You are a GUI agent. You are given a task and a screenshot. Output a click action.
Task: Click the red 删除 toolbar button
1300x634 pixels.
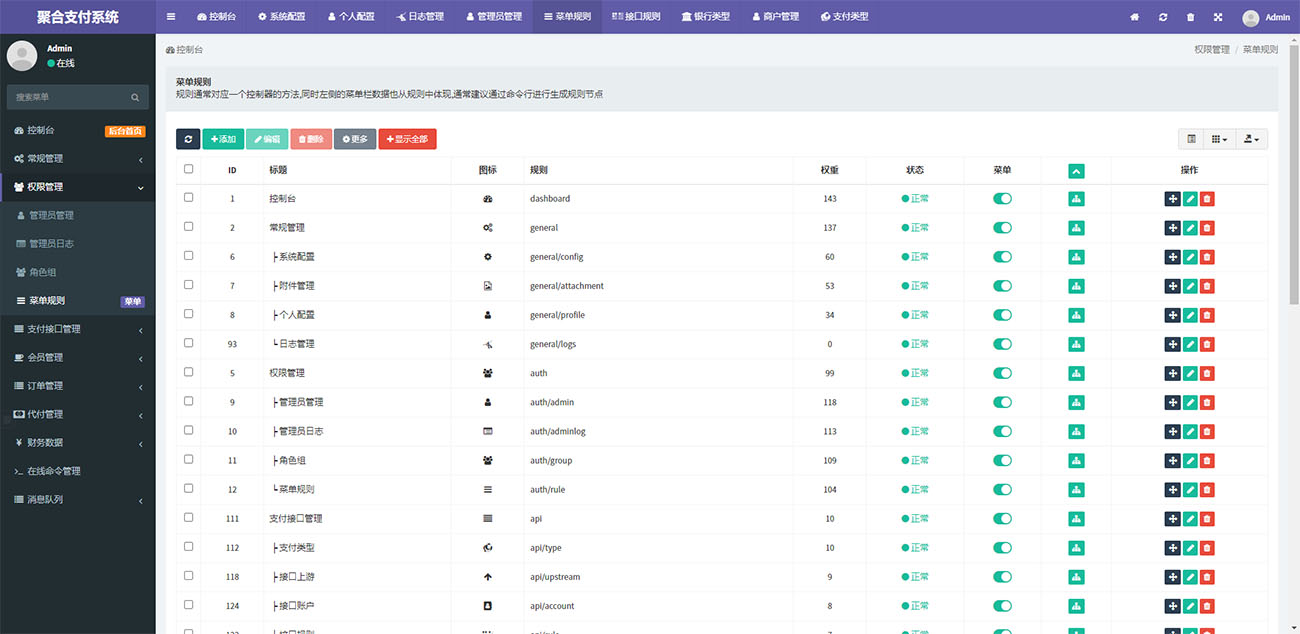point(311,139)
